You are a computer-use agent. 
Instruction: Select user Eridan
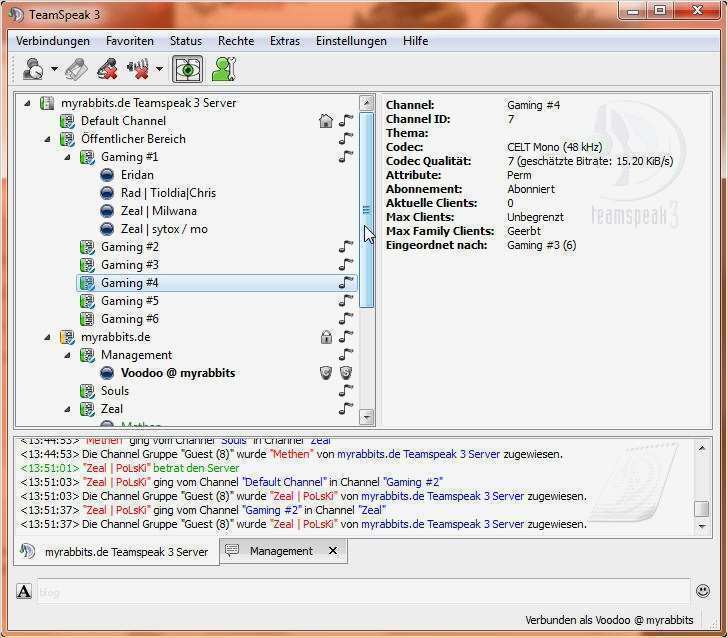coord(137,175)
